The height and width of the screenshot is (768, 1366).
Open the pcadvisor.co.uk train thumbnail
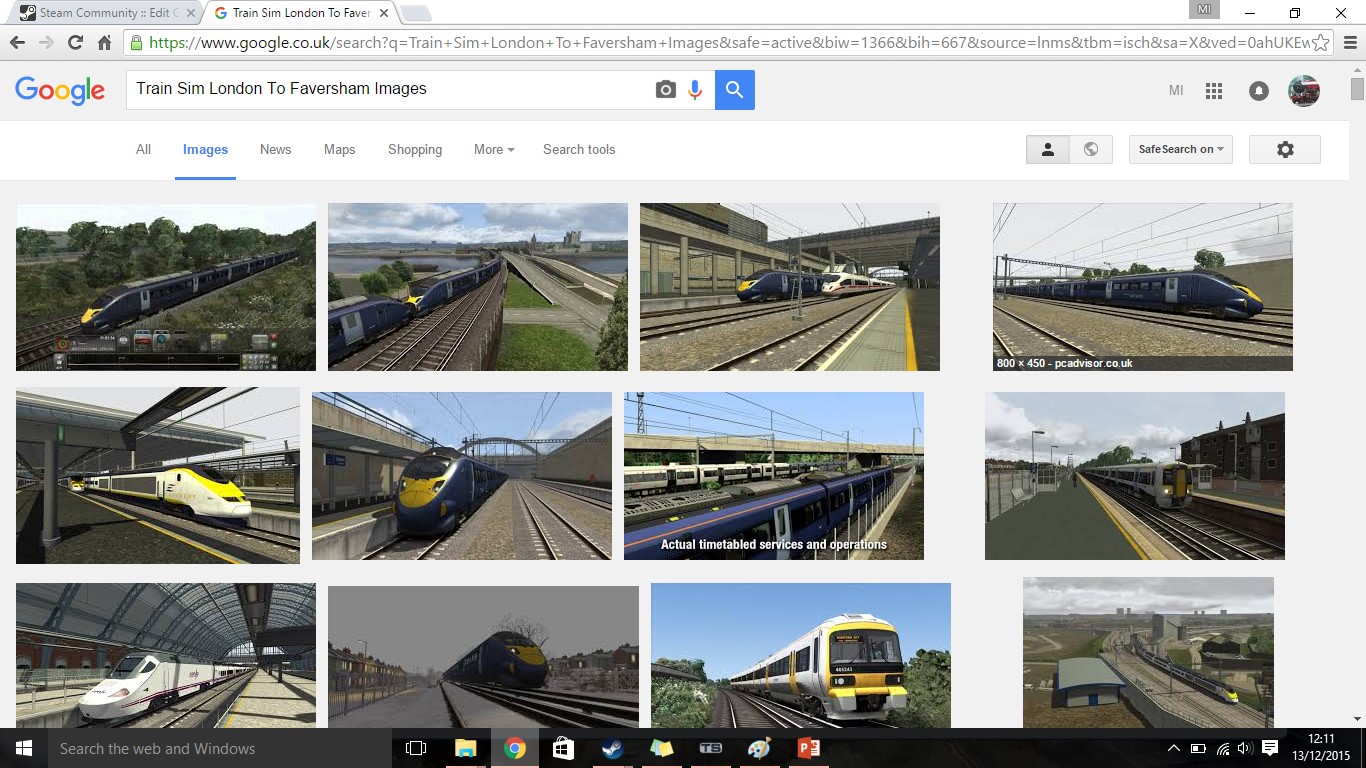[1142, 286]
